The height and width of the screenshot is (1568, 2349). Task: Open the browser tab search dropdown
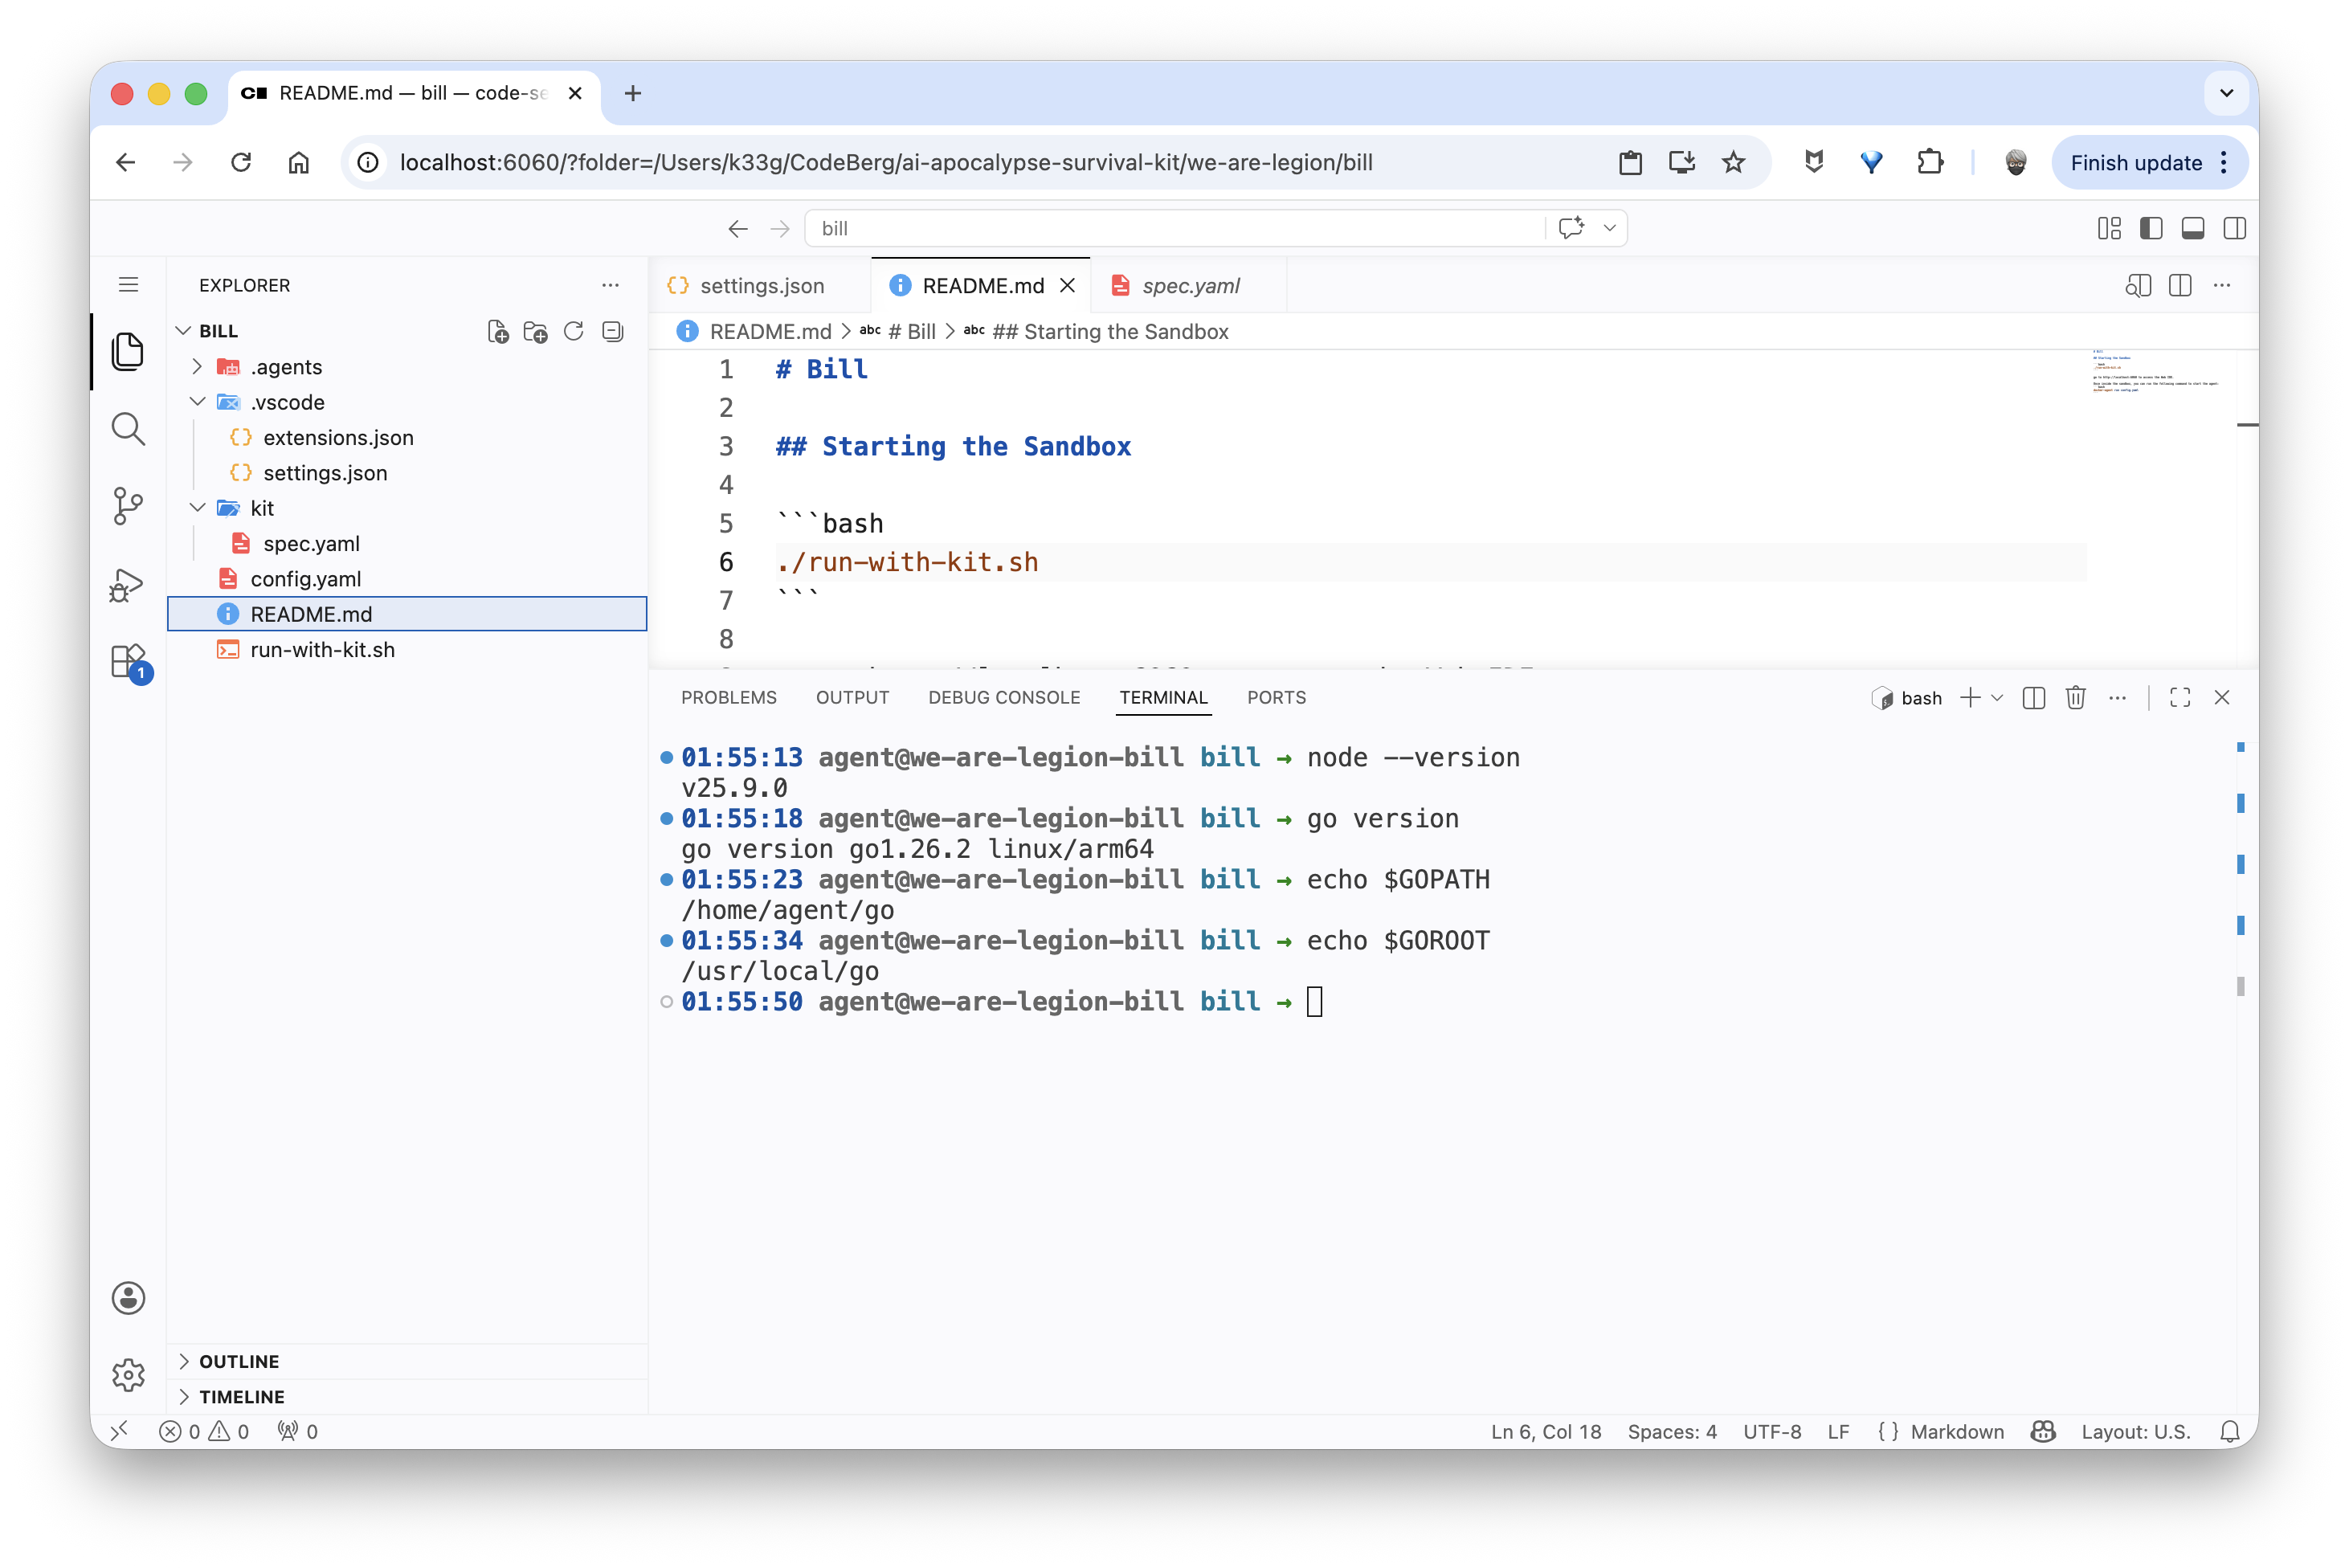pyautogui.click(x=2226, y=93)
